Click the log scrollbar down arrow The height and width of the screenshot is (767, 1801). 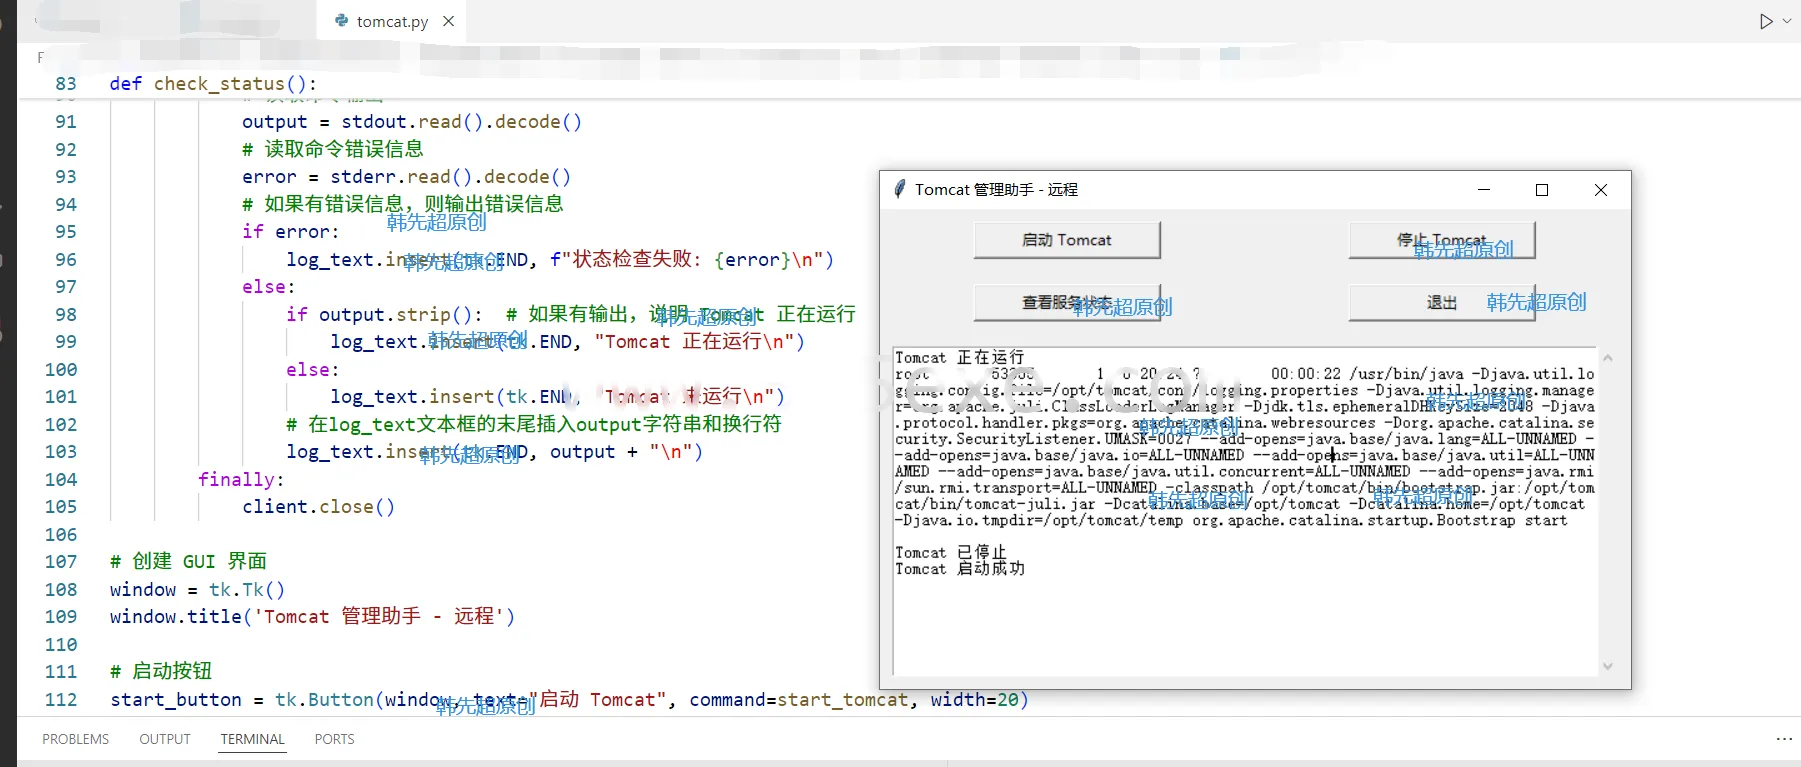click(1608, 666)
